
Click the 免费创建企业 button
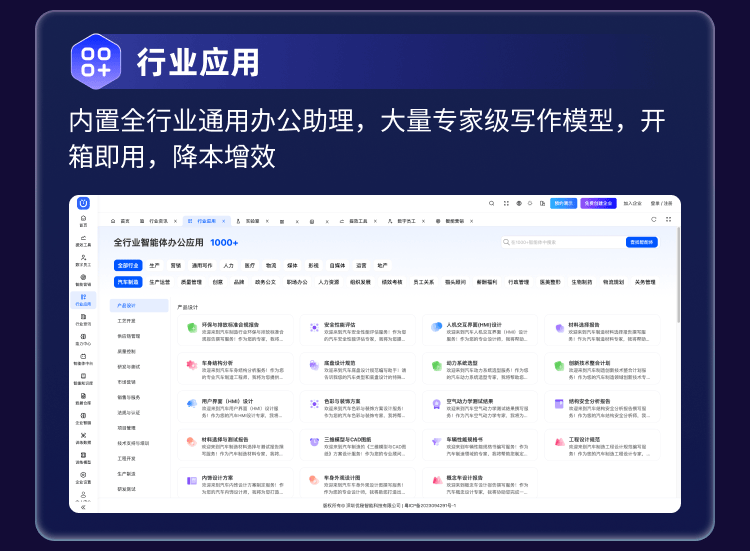coord(599,203)
